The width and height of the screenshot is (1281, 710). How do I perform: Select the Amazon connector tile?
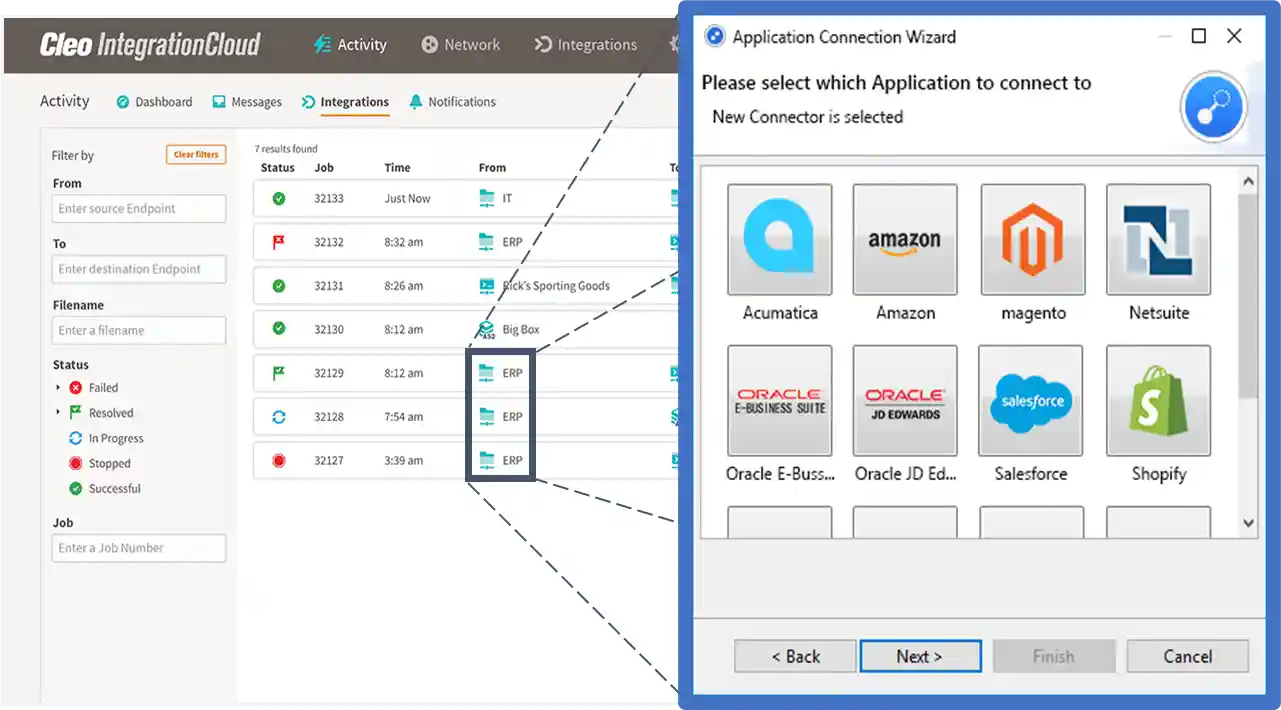pyautogui.click(x=905, y=238)
